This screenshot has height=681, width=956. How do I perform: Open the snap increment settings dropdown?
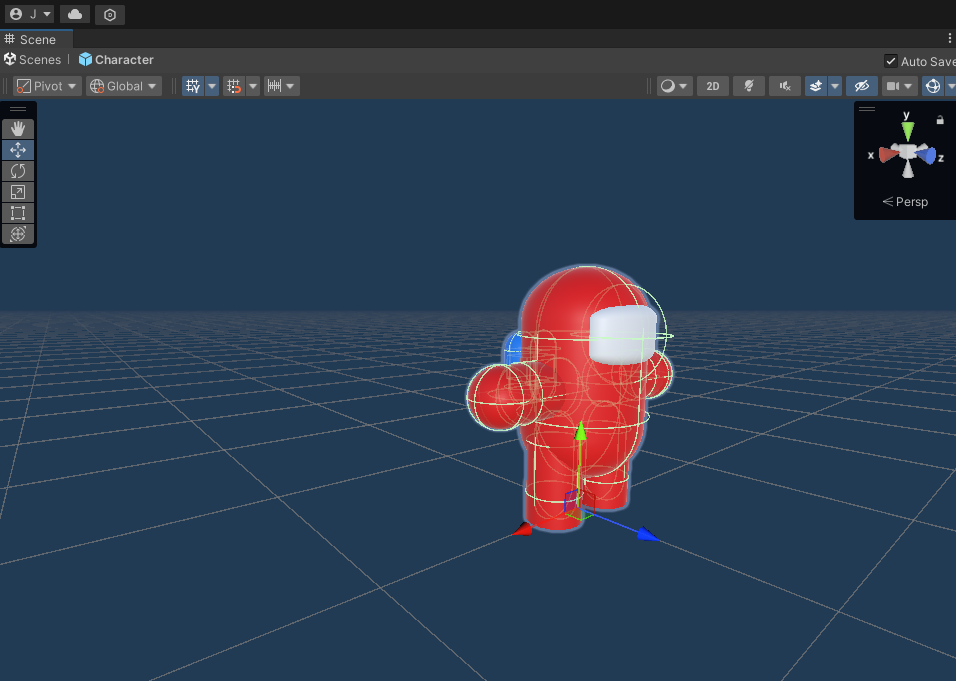coord(281,86)
